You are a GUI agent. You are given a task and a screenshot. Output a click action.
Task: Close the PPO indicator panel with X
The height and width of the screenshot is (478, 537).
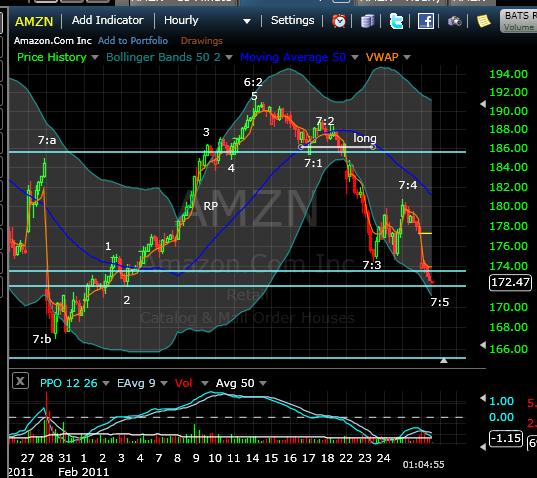coord(20,381)
